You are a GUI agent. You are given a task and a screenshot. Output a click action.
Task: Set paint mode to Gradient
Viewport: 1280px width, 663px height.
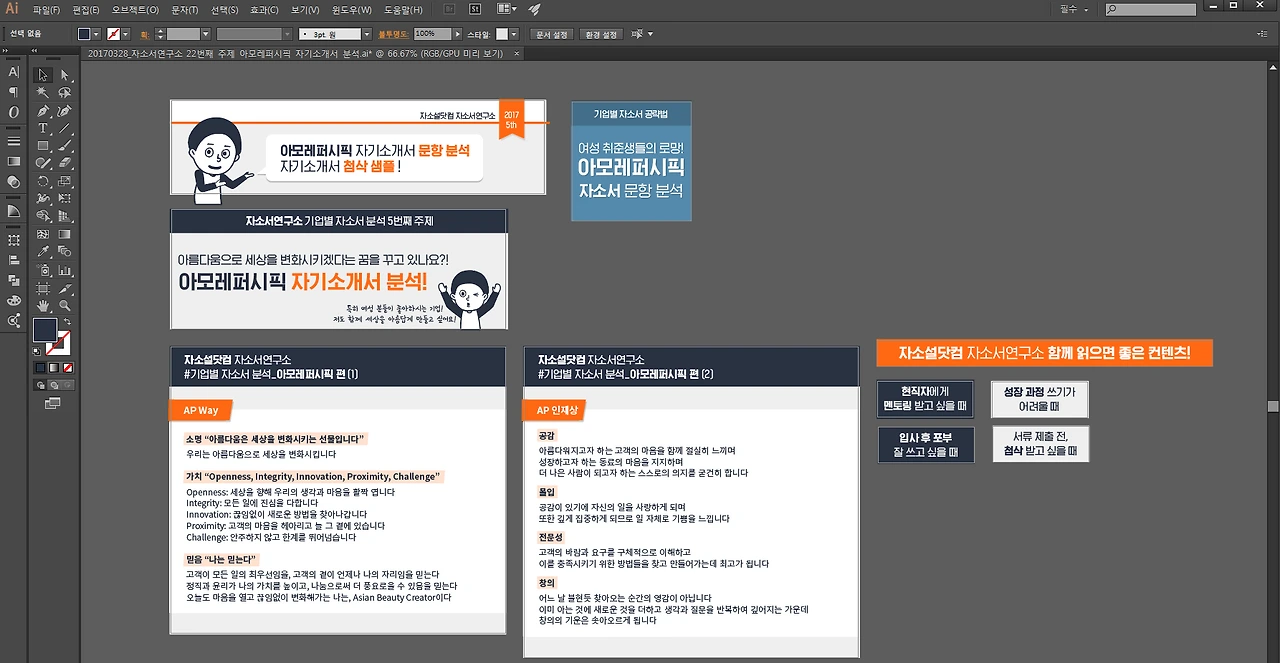point(54,368)
